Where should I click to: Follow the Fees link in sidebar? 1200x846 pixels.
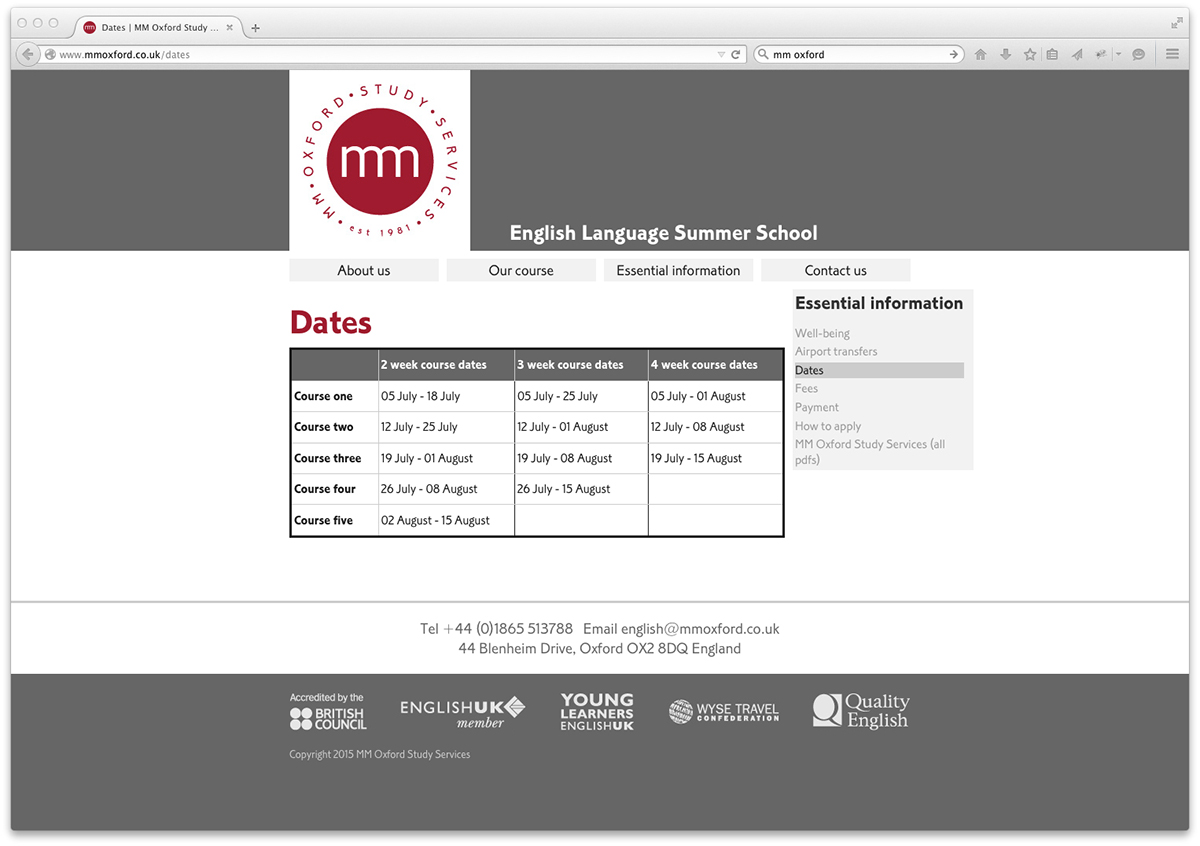[x=806, y=388]
